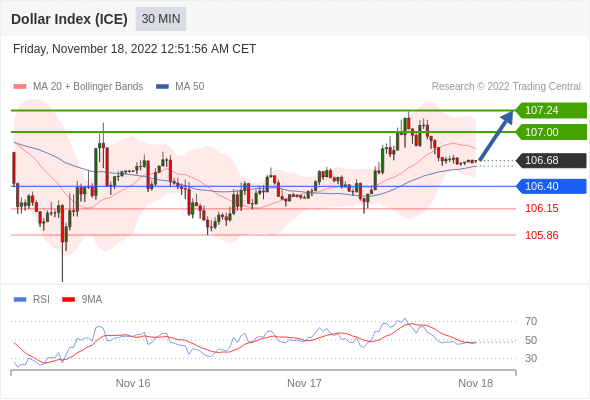Toggle the 9MA legend label
This screenshot has width=590, height=400.
[x=92, y=300]
